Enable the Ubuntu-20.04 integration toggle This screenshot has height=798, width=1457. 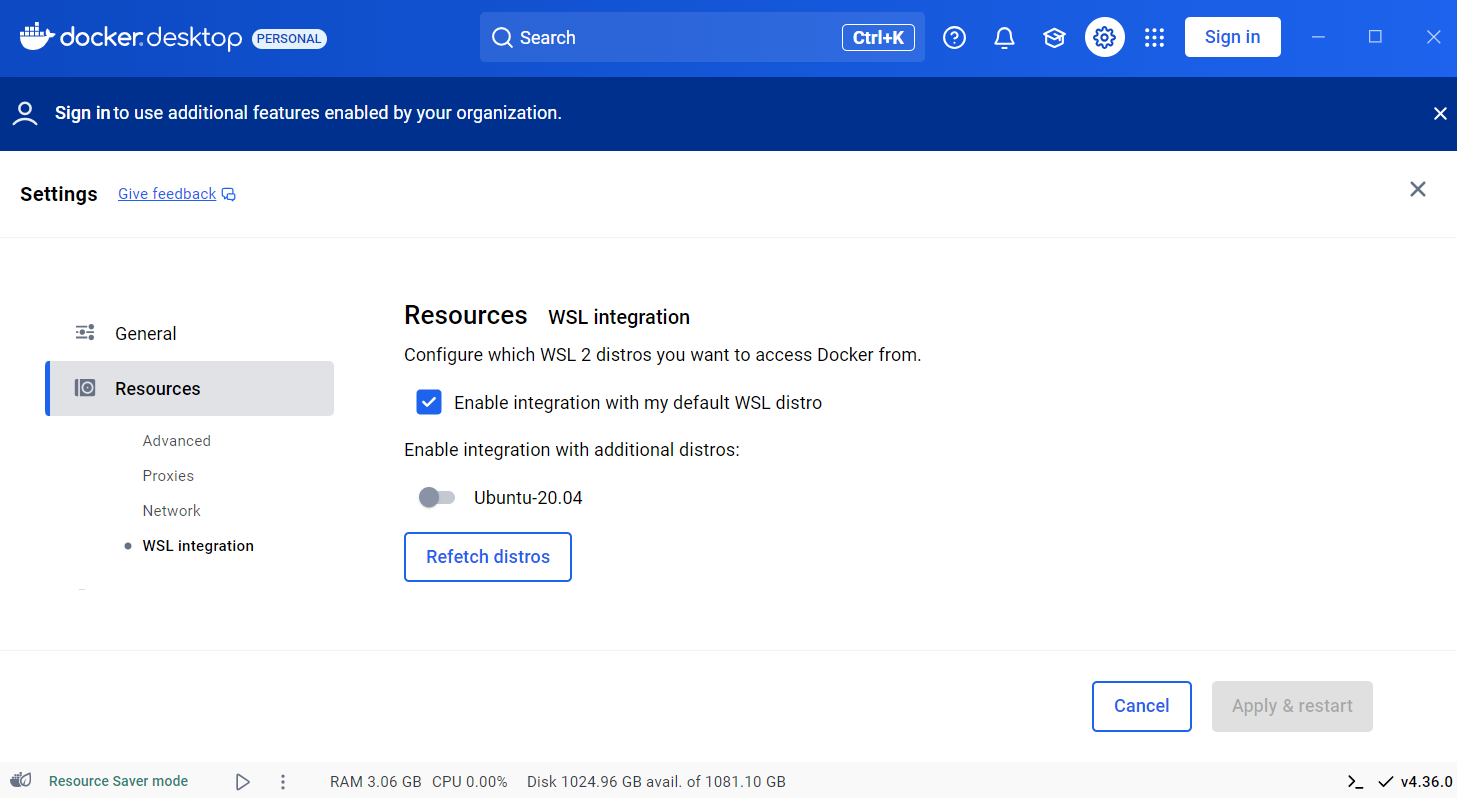coord(437,497)
